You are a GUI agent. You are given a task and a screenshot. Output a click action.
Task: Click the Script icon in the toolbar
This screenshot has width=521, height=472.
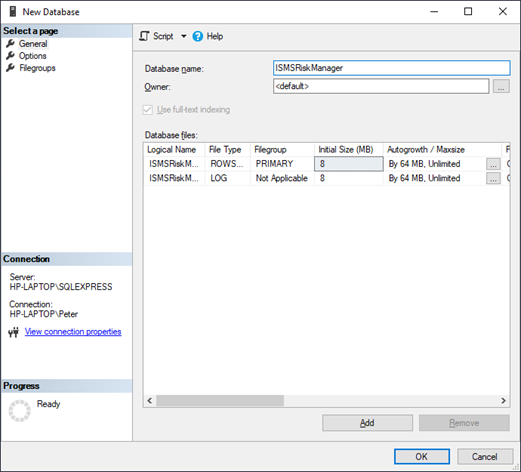(x=144, y=36)
